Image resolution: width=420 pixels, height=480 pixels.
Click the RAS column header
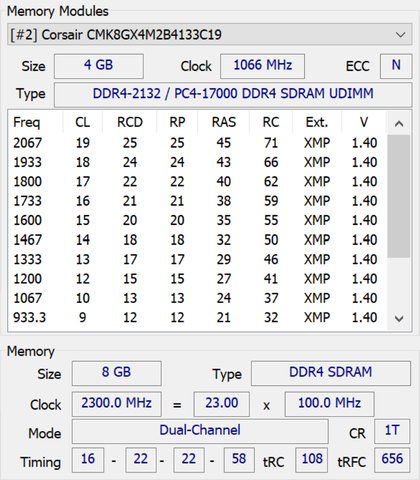click(x=224, y=122)
